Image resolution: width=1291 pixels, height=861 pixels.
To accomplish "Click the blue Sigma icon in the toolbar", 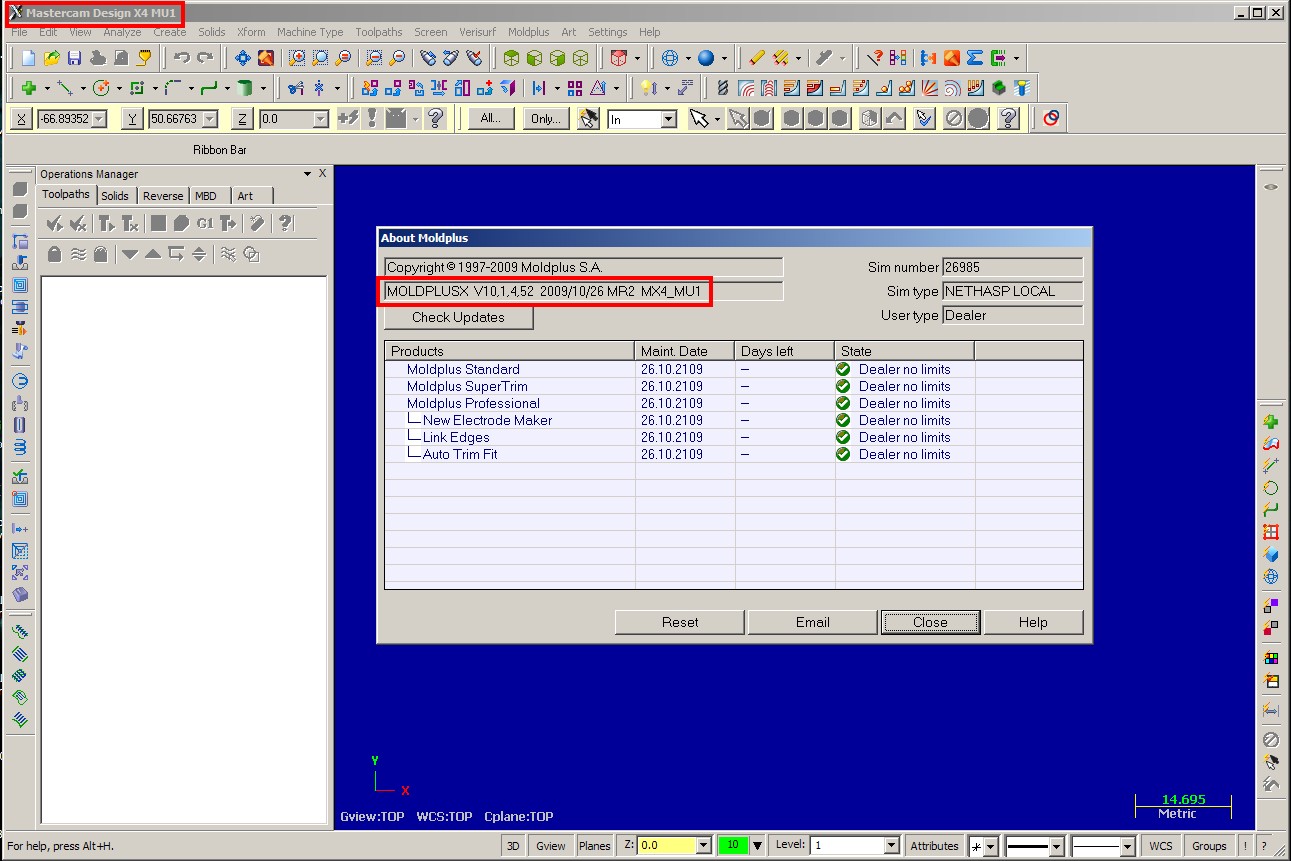I will click(975, 58).
